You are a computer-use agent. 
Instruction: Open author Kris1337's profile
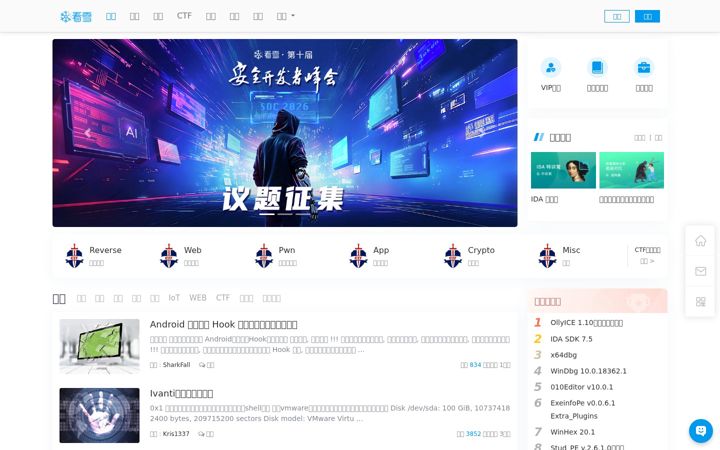[x=176, y=433]
